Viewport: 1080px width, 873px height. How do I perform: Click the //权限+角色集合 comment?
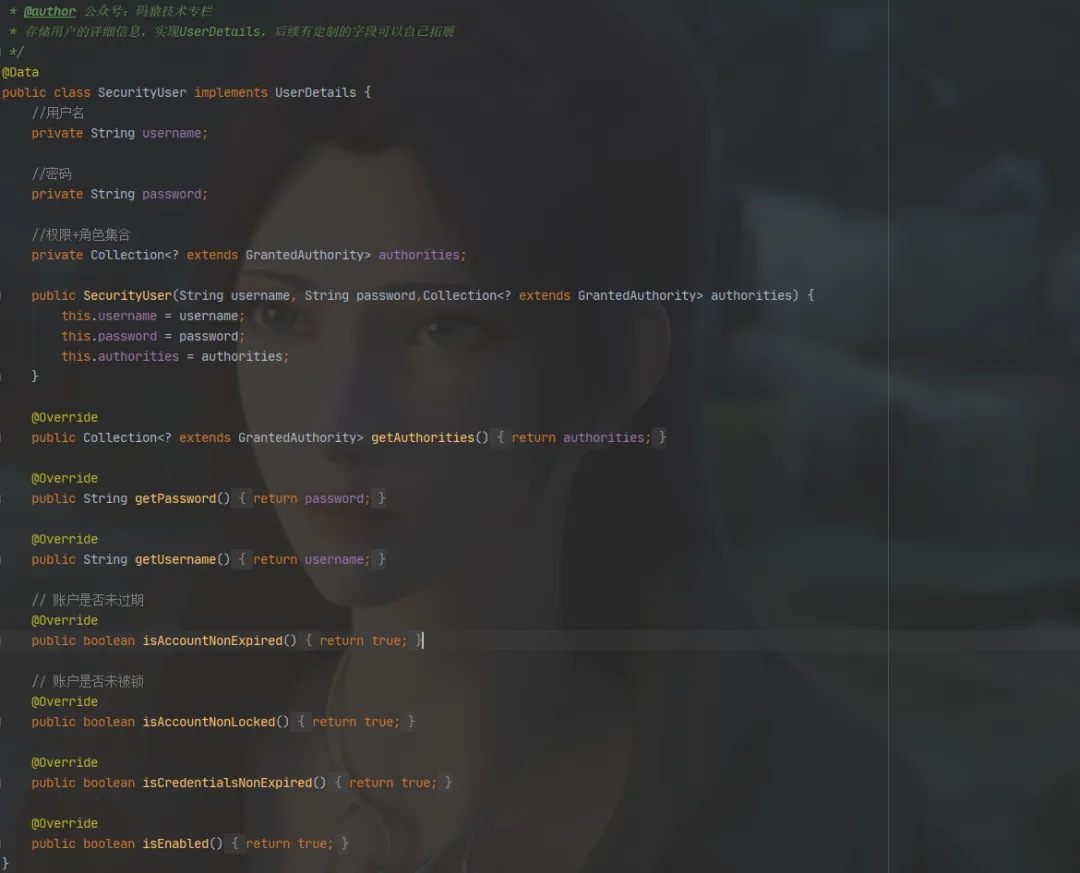(81, 234)
